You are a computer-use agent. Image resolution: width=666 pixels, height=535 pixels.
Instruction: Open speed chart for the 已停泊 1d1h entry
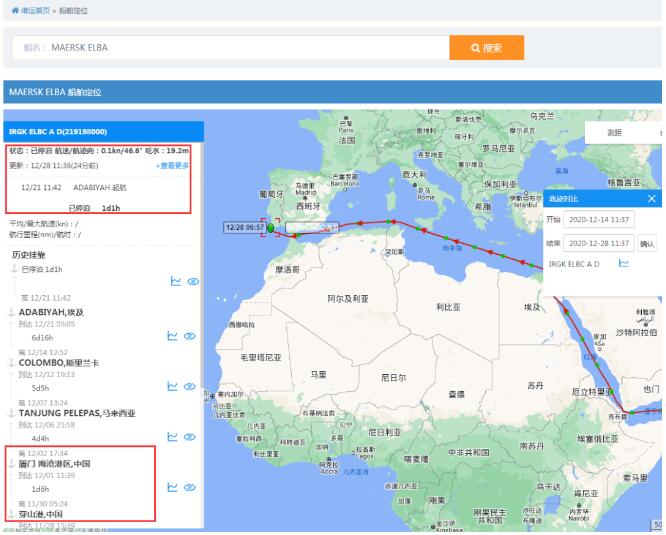point(175,281)
